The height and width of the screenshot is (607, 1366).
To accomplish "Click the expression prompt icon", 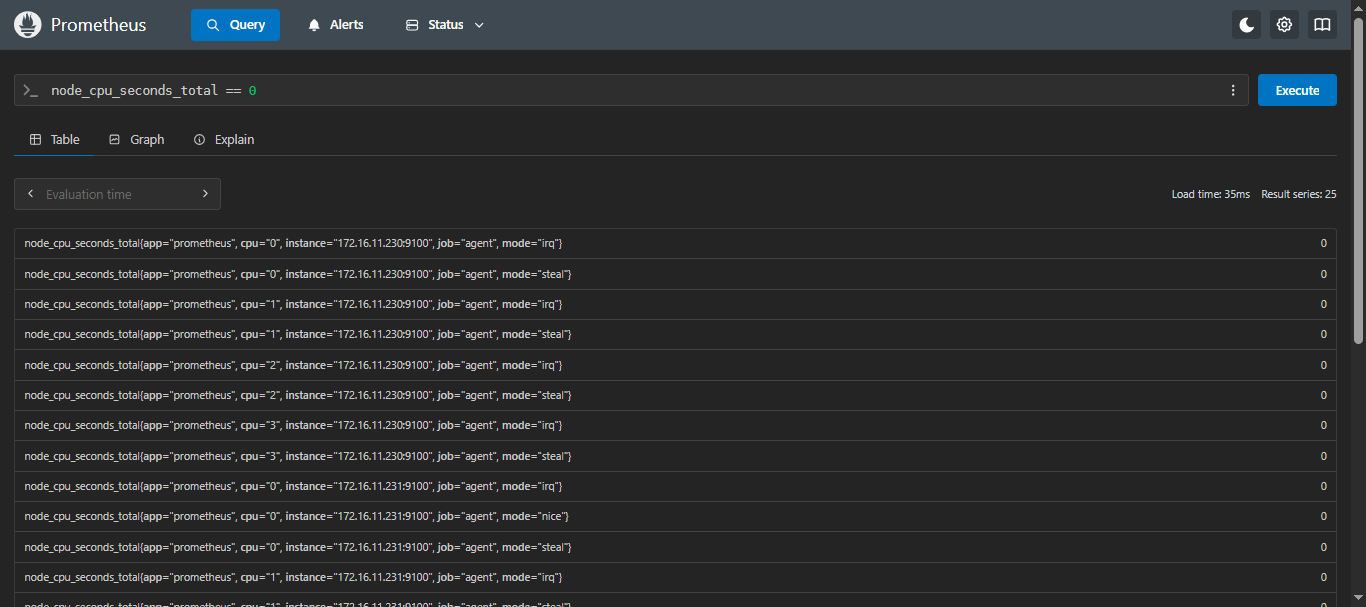I will [x=31, y=90].
